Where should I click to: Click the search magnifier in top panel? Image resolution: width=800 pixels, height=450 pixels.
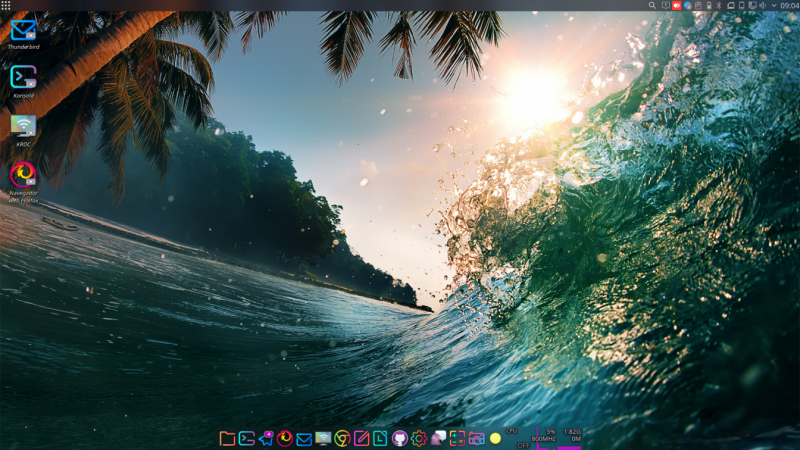point(653,6)
